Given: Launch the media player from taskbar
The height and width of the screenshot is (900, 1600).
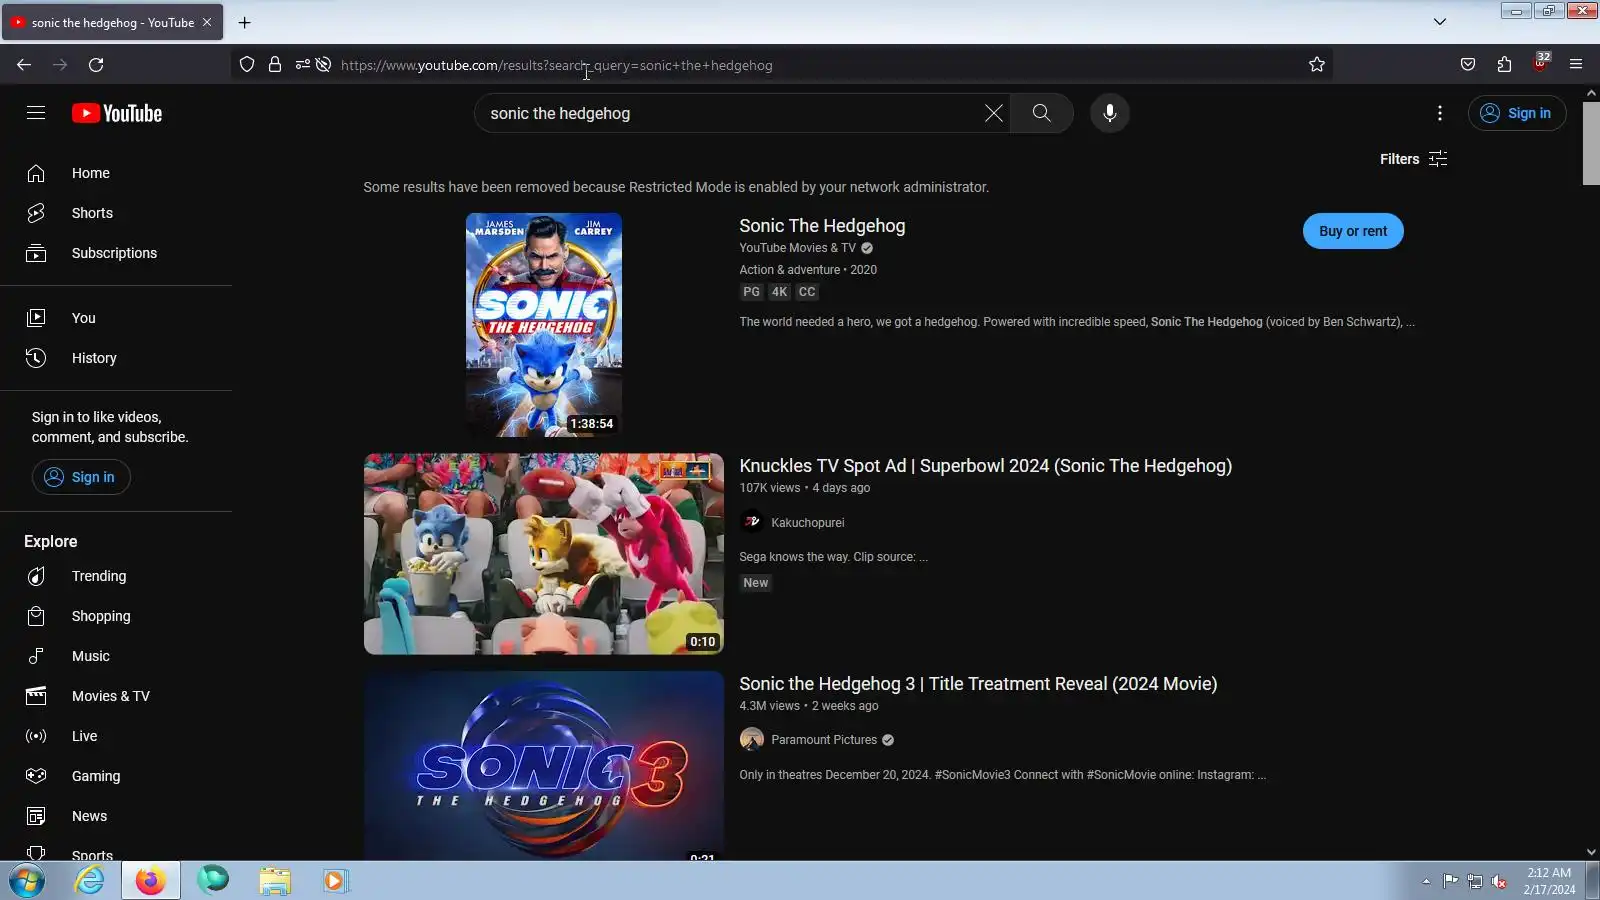Looking at the screenshot, I should [x=334, y=881].
